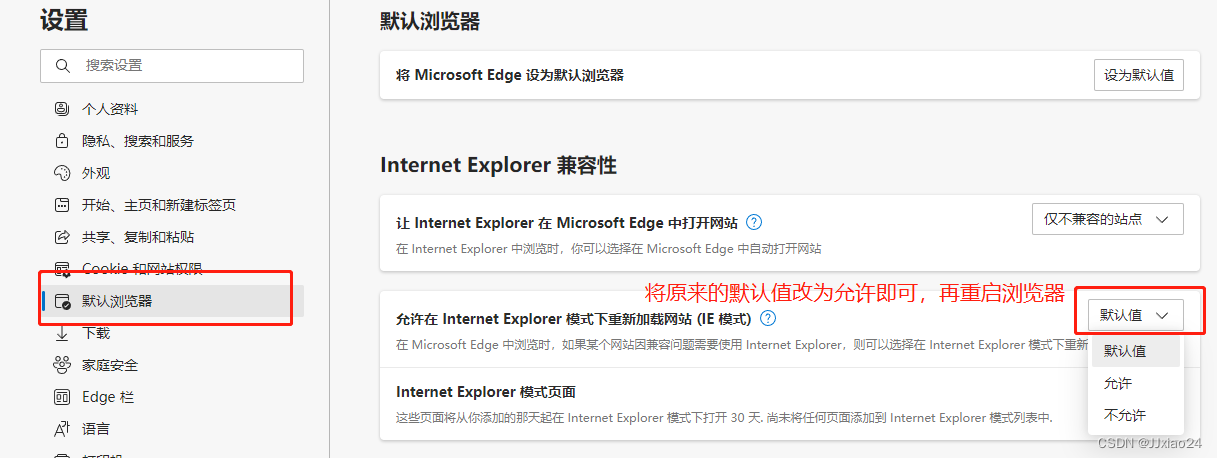Choose 默认值 option in dropdown list
Image resolution: width=1217 pixels, height=458 pixels.
click(x=1135, y=351)
